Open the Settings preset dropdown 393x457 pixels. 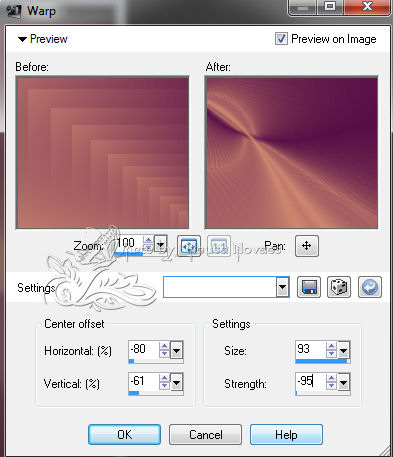click(x=282, y=287)
